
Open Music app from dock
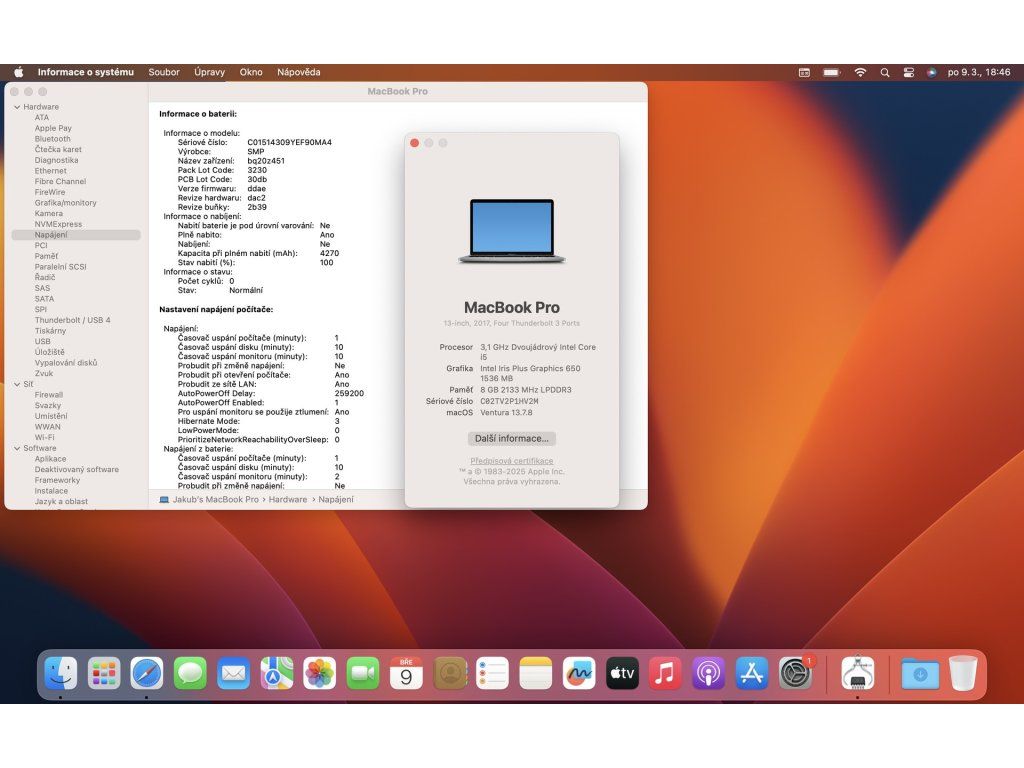tap(665, 673)
